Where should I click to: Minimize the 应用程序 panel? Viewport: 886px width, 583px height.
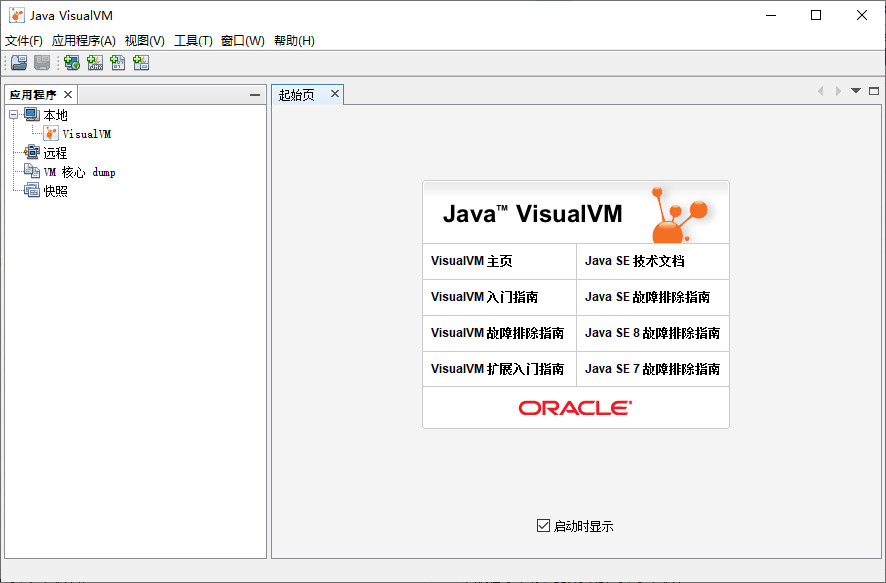[x=255, y=95]
